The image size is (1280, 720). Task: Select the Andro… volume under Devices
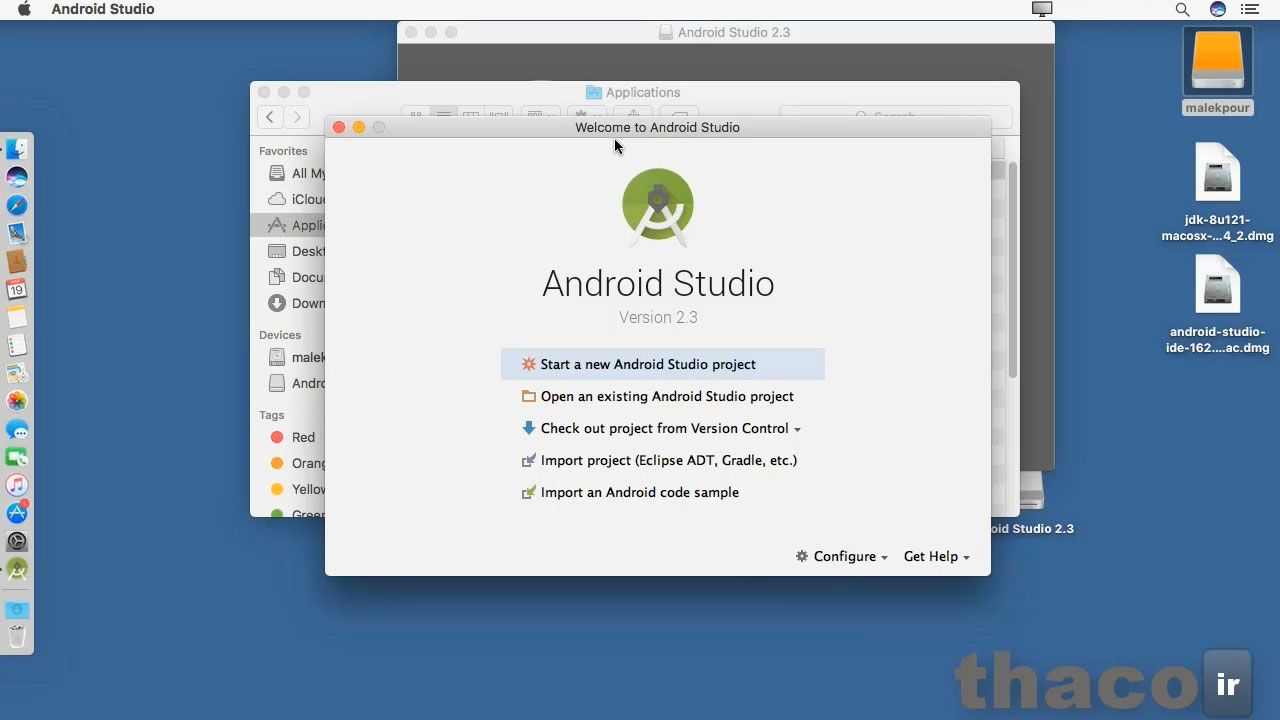click(x=296, y=383)
